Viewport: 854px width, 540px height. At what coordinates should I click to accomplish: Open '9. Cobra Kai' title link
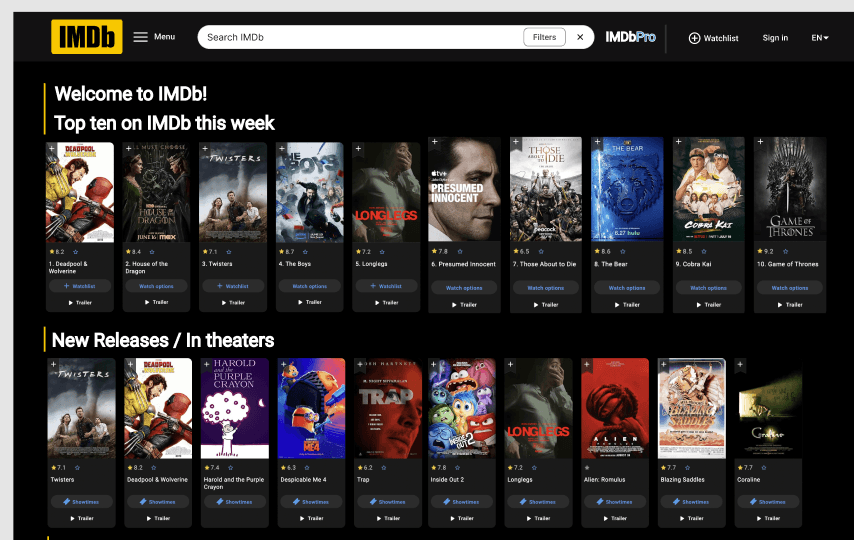coord(693,264)
